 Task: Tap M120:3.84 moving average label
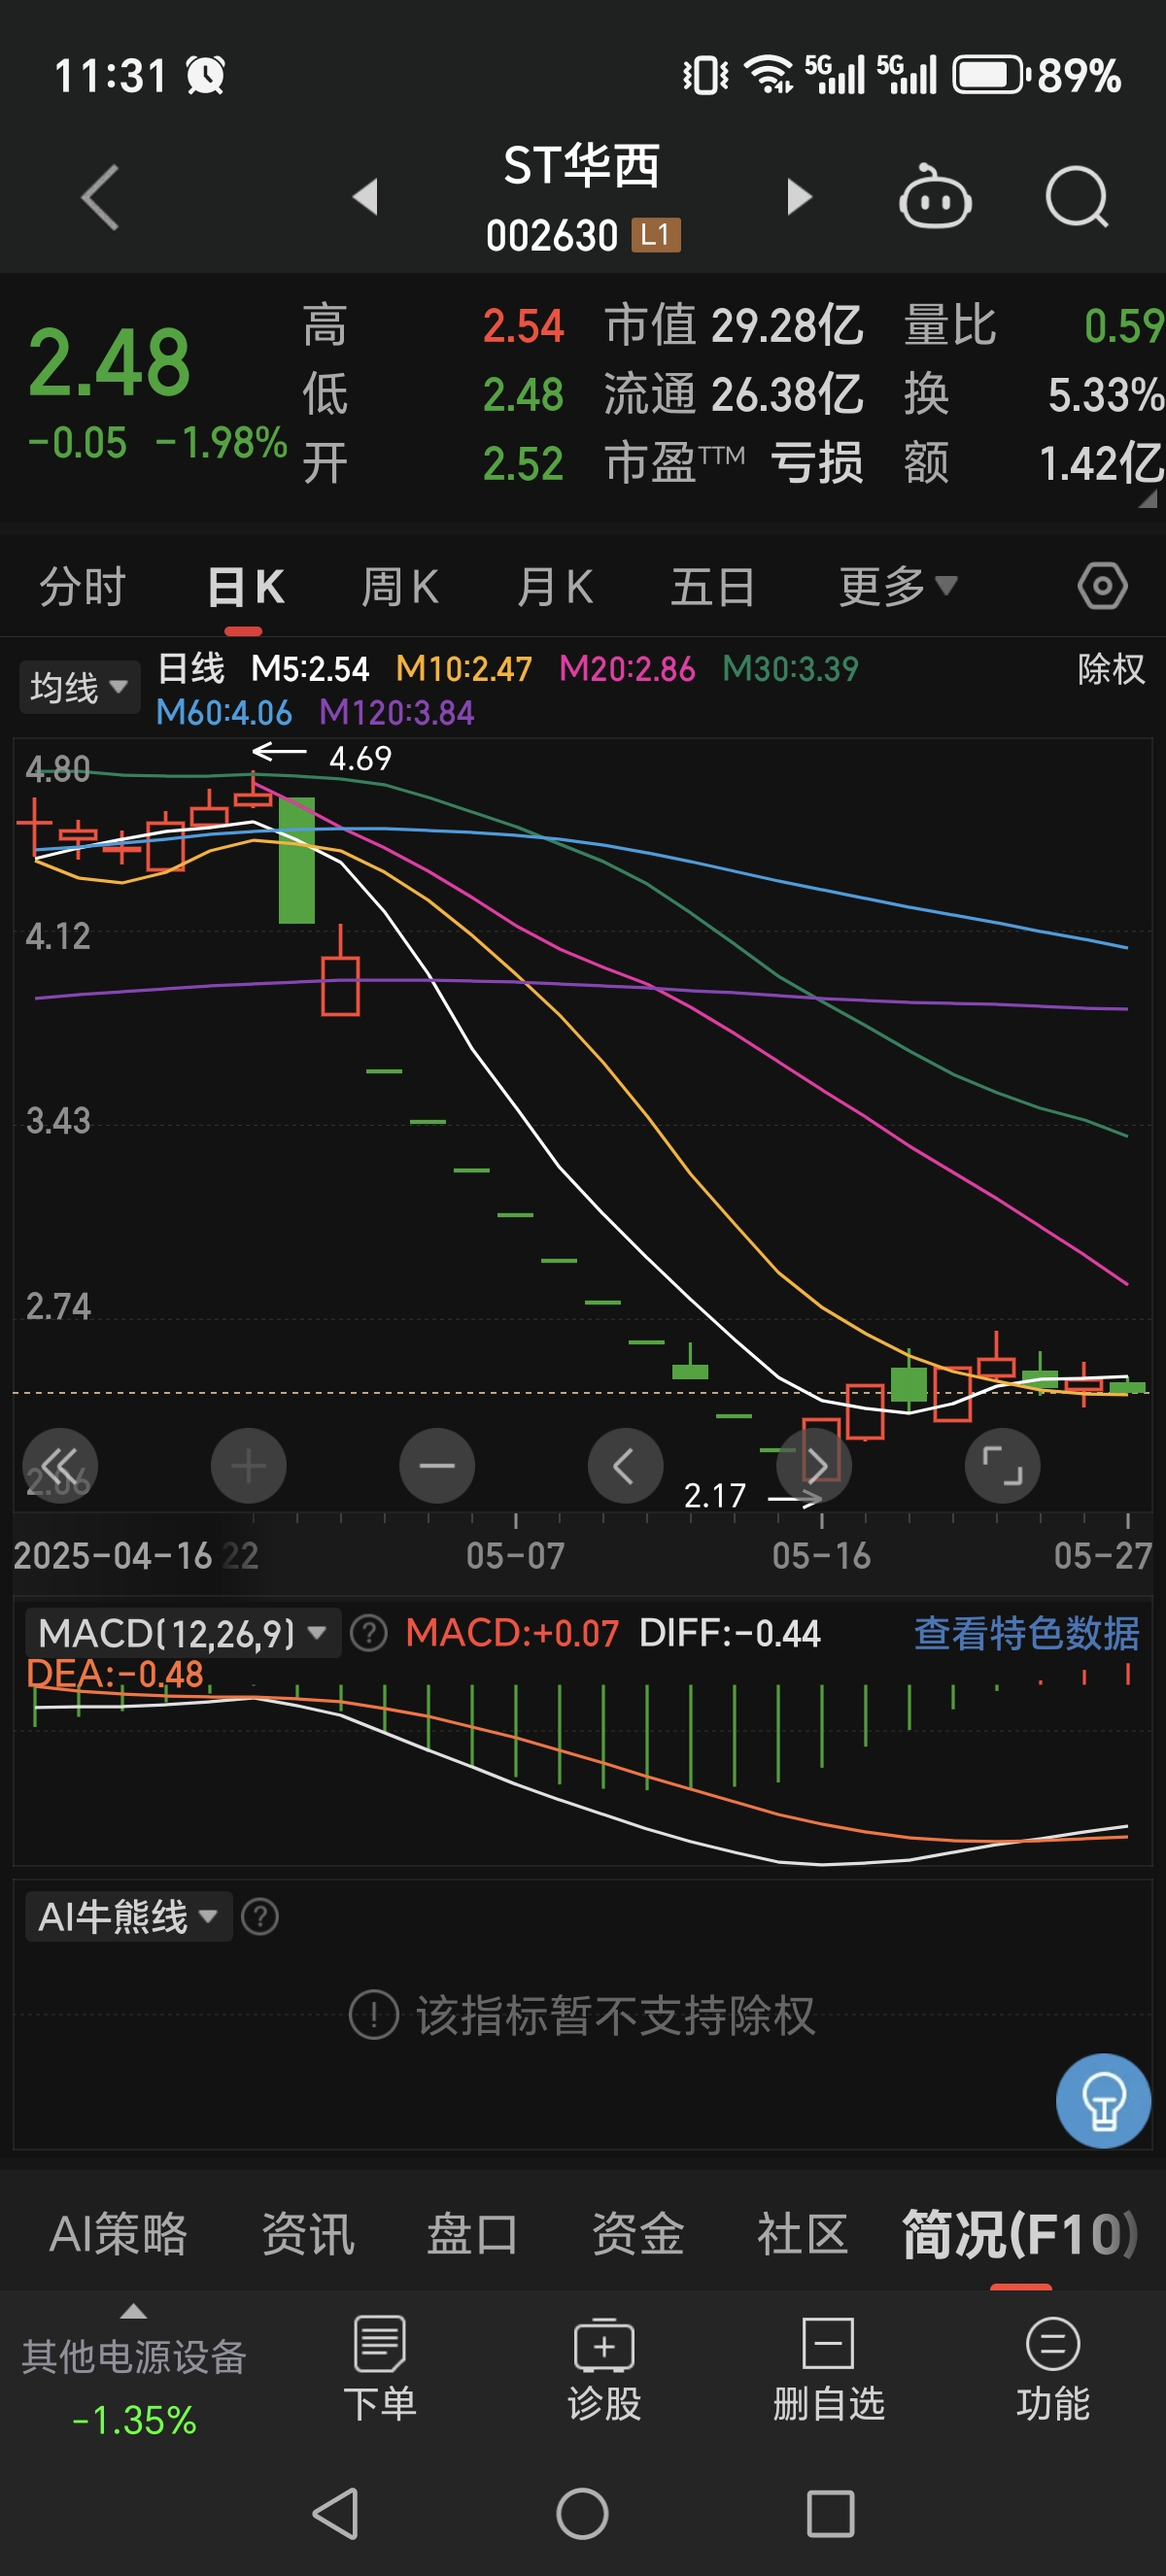396,712
